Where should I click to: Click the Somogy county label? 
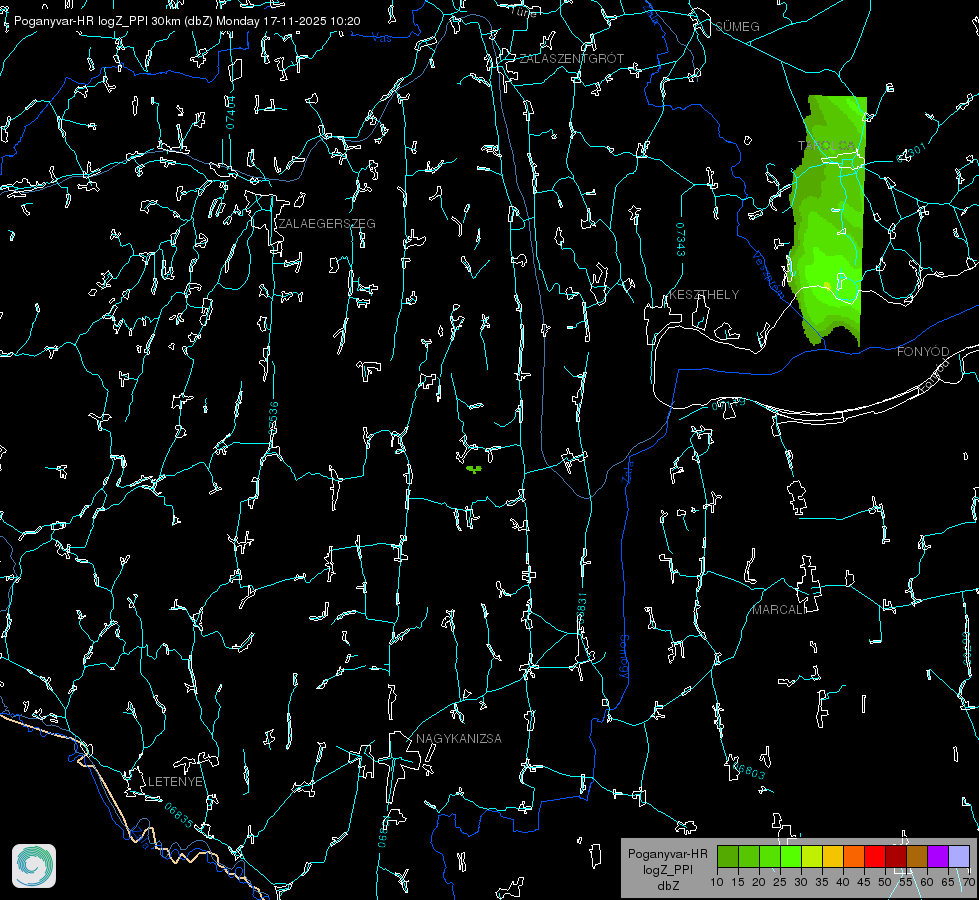tap(623, 657)
